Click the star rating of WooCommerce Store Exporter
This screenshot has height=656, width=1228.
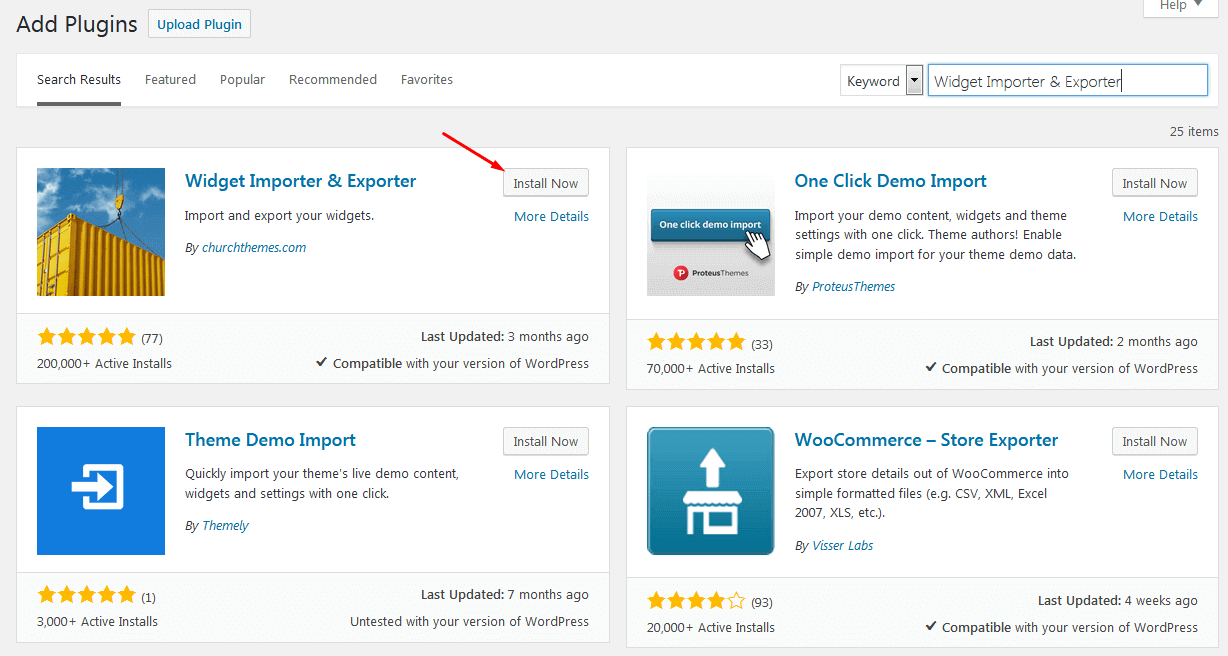click(696, 601)
